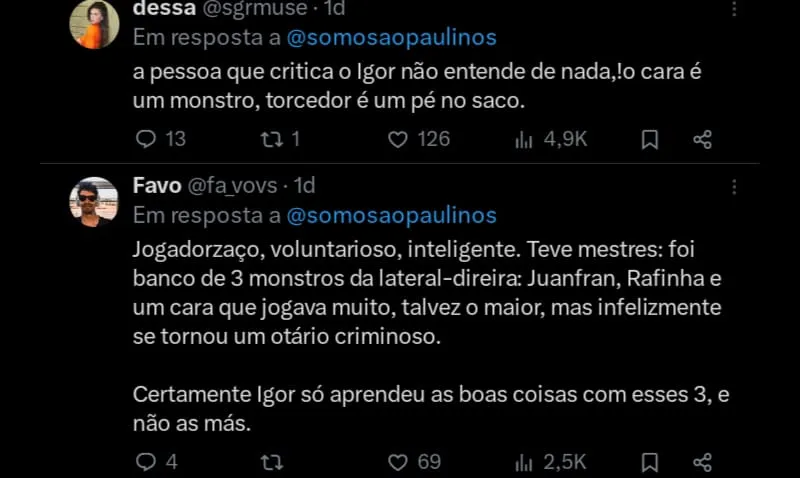Bookmark dessa's tweet
The height and width of the screenshot is (478, 800).
(649, 139)
